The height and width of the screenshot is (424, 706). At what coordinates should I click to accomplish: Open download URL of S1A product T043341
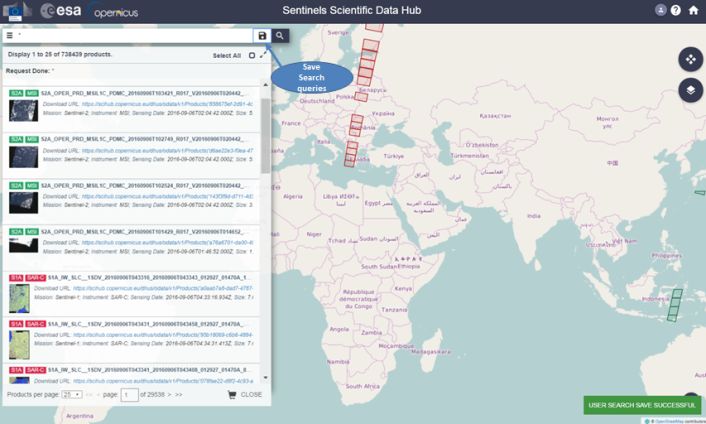click(x=163, y=381)
